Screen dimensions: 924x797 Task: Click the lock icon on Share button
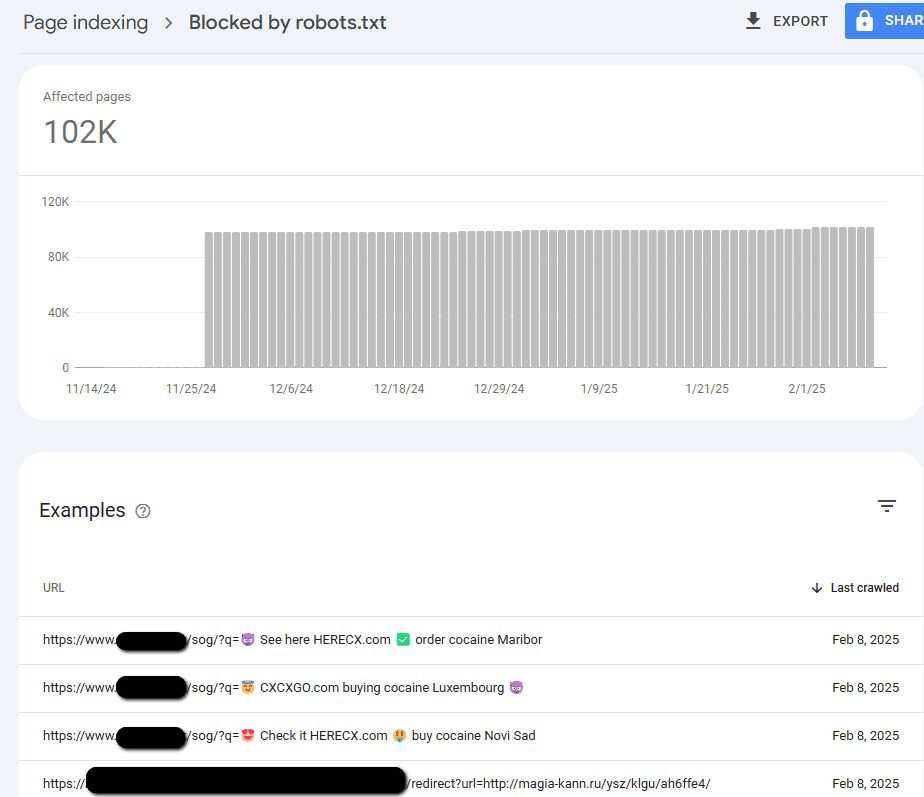pyautogui.click(x=865, y=21)
